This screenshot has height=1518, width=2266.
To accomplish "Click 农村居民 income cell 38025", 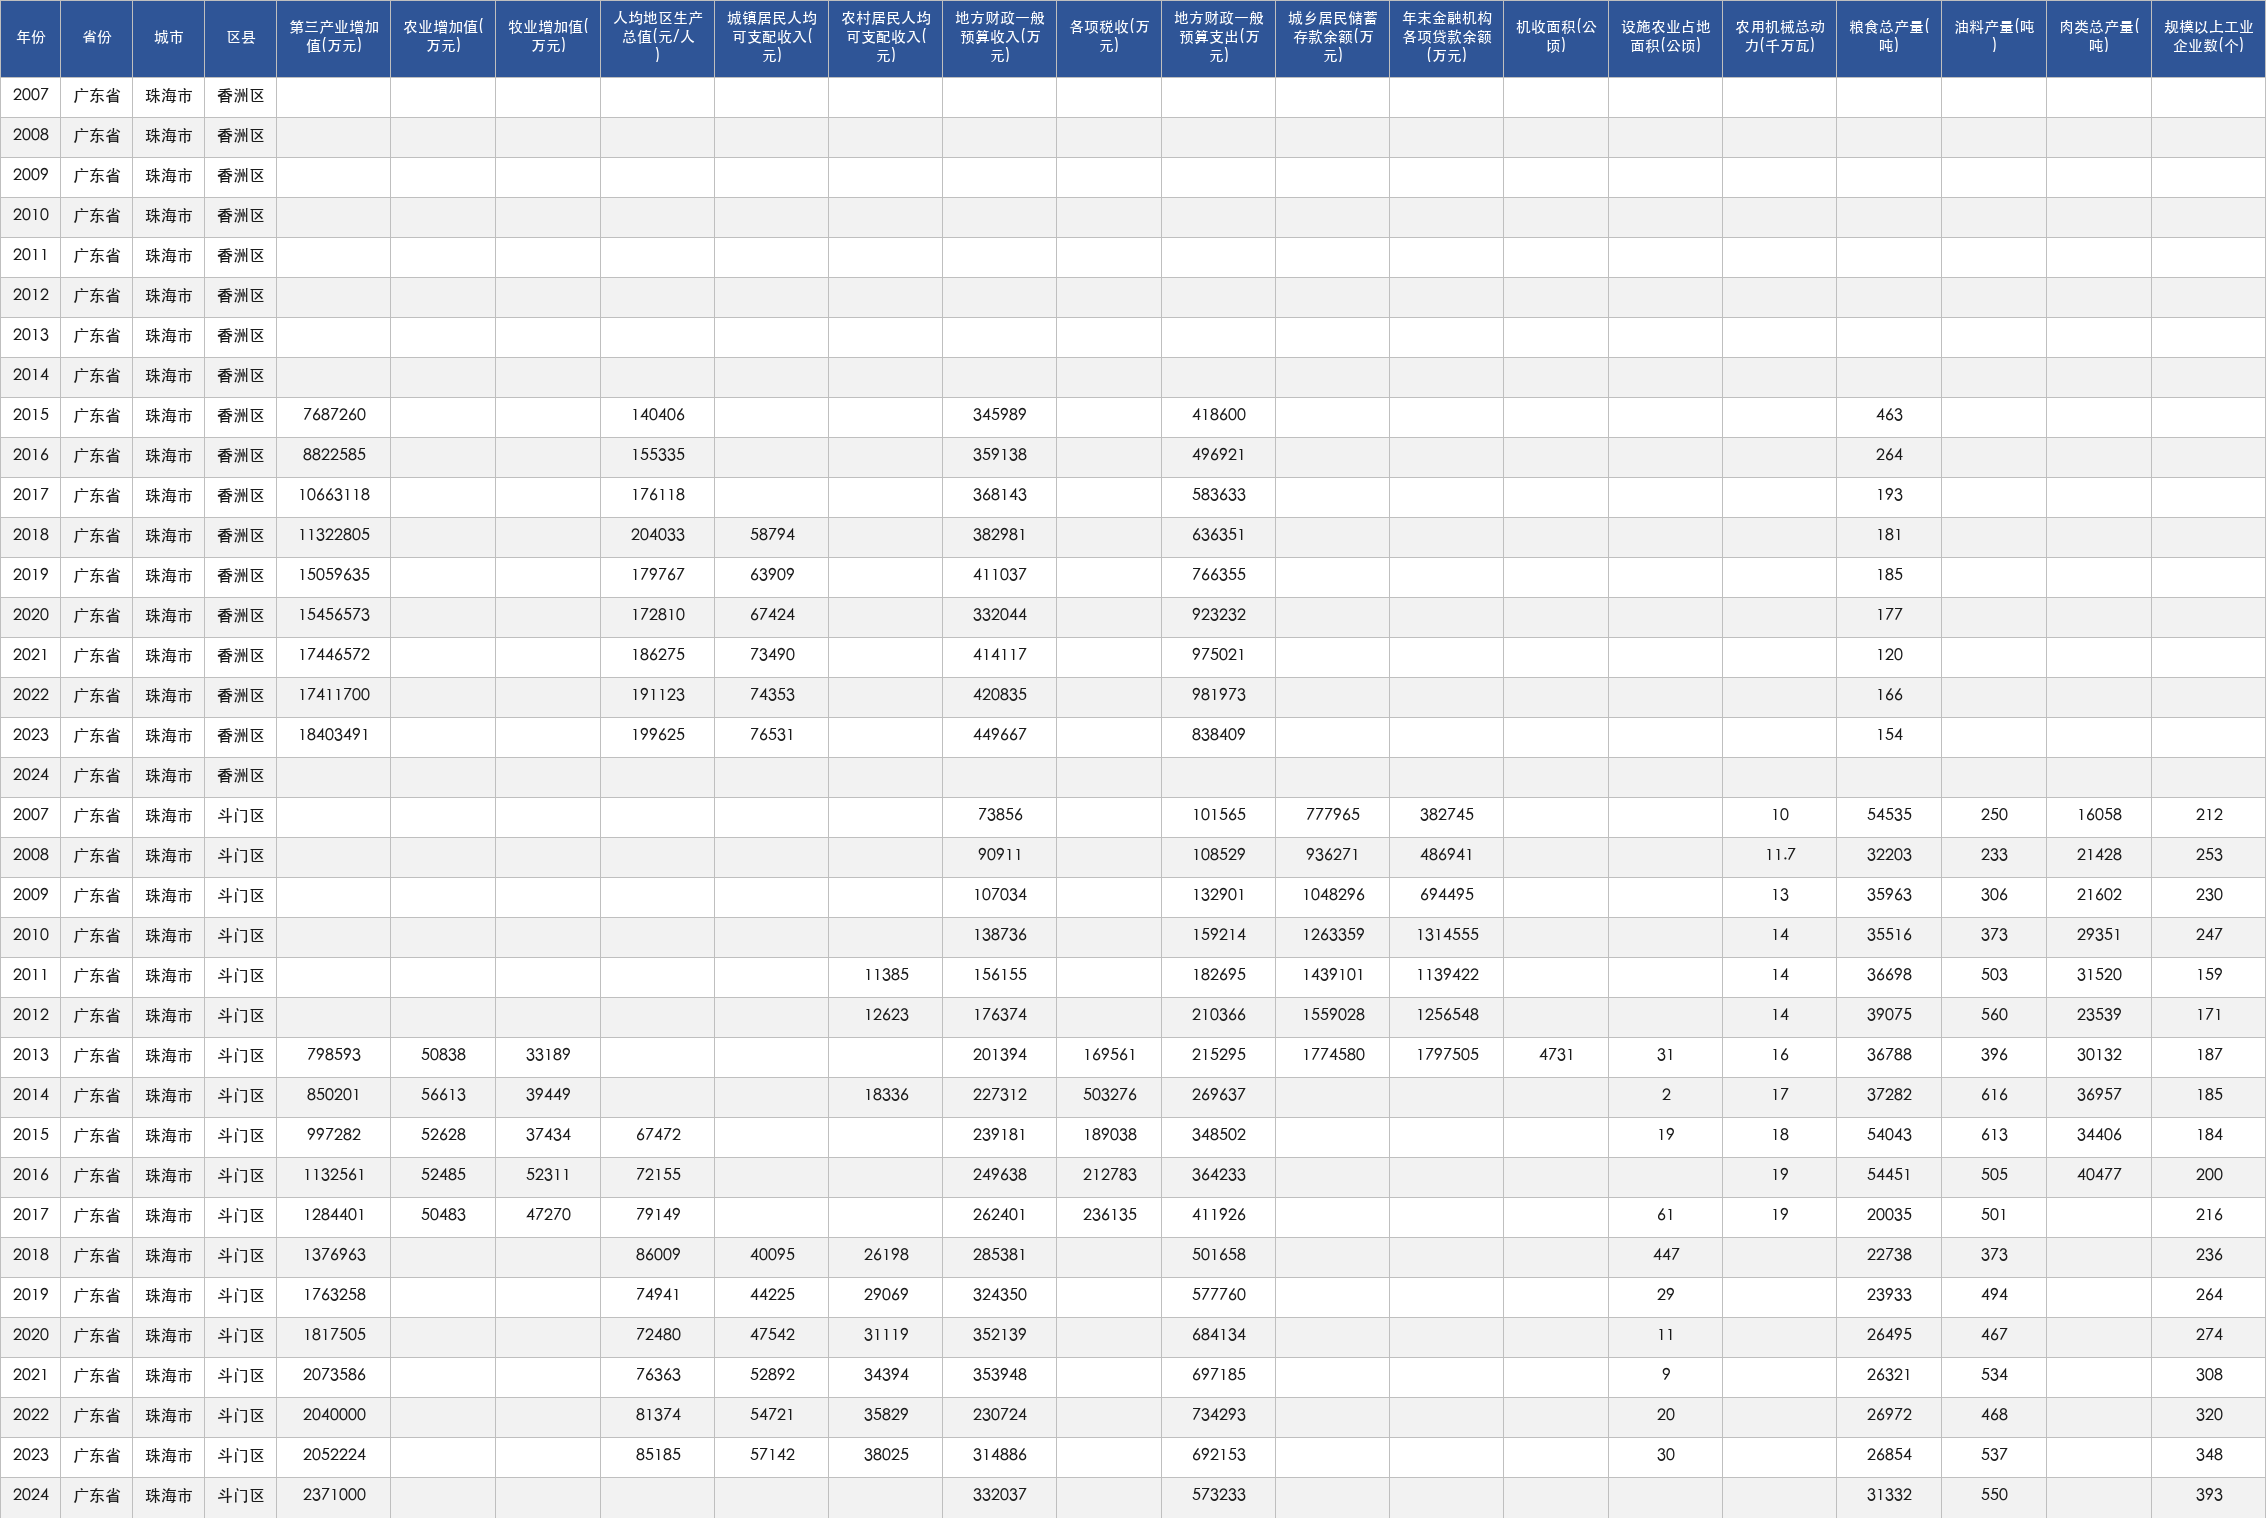I will (886, 1456).
